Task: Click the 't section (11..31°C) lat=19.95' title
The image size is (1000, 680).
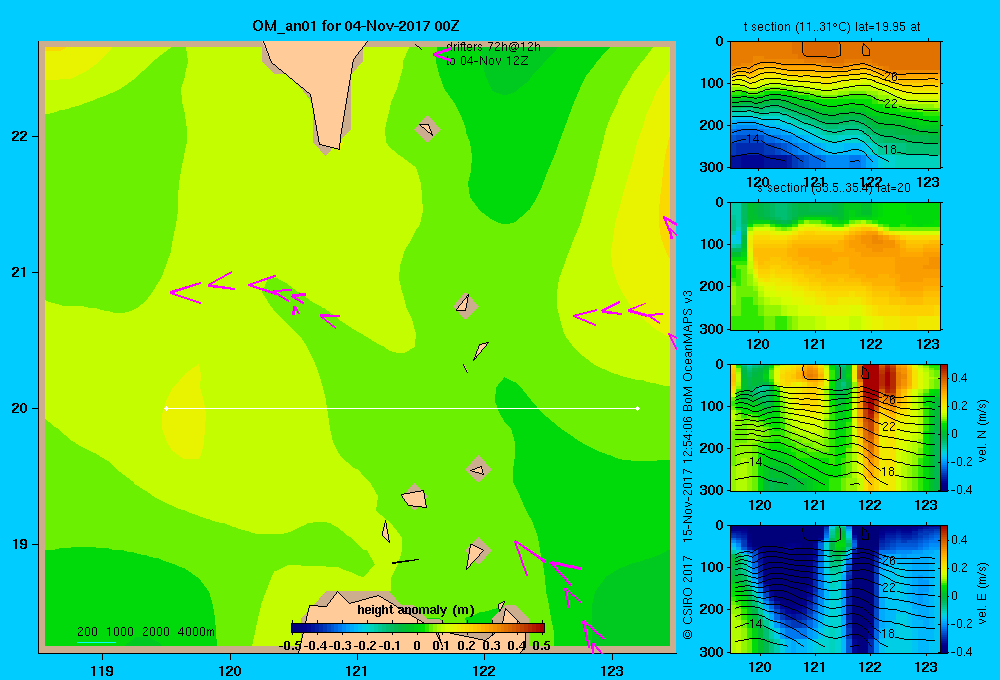Action: 832,27
